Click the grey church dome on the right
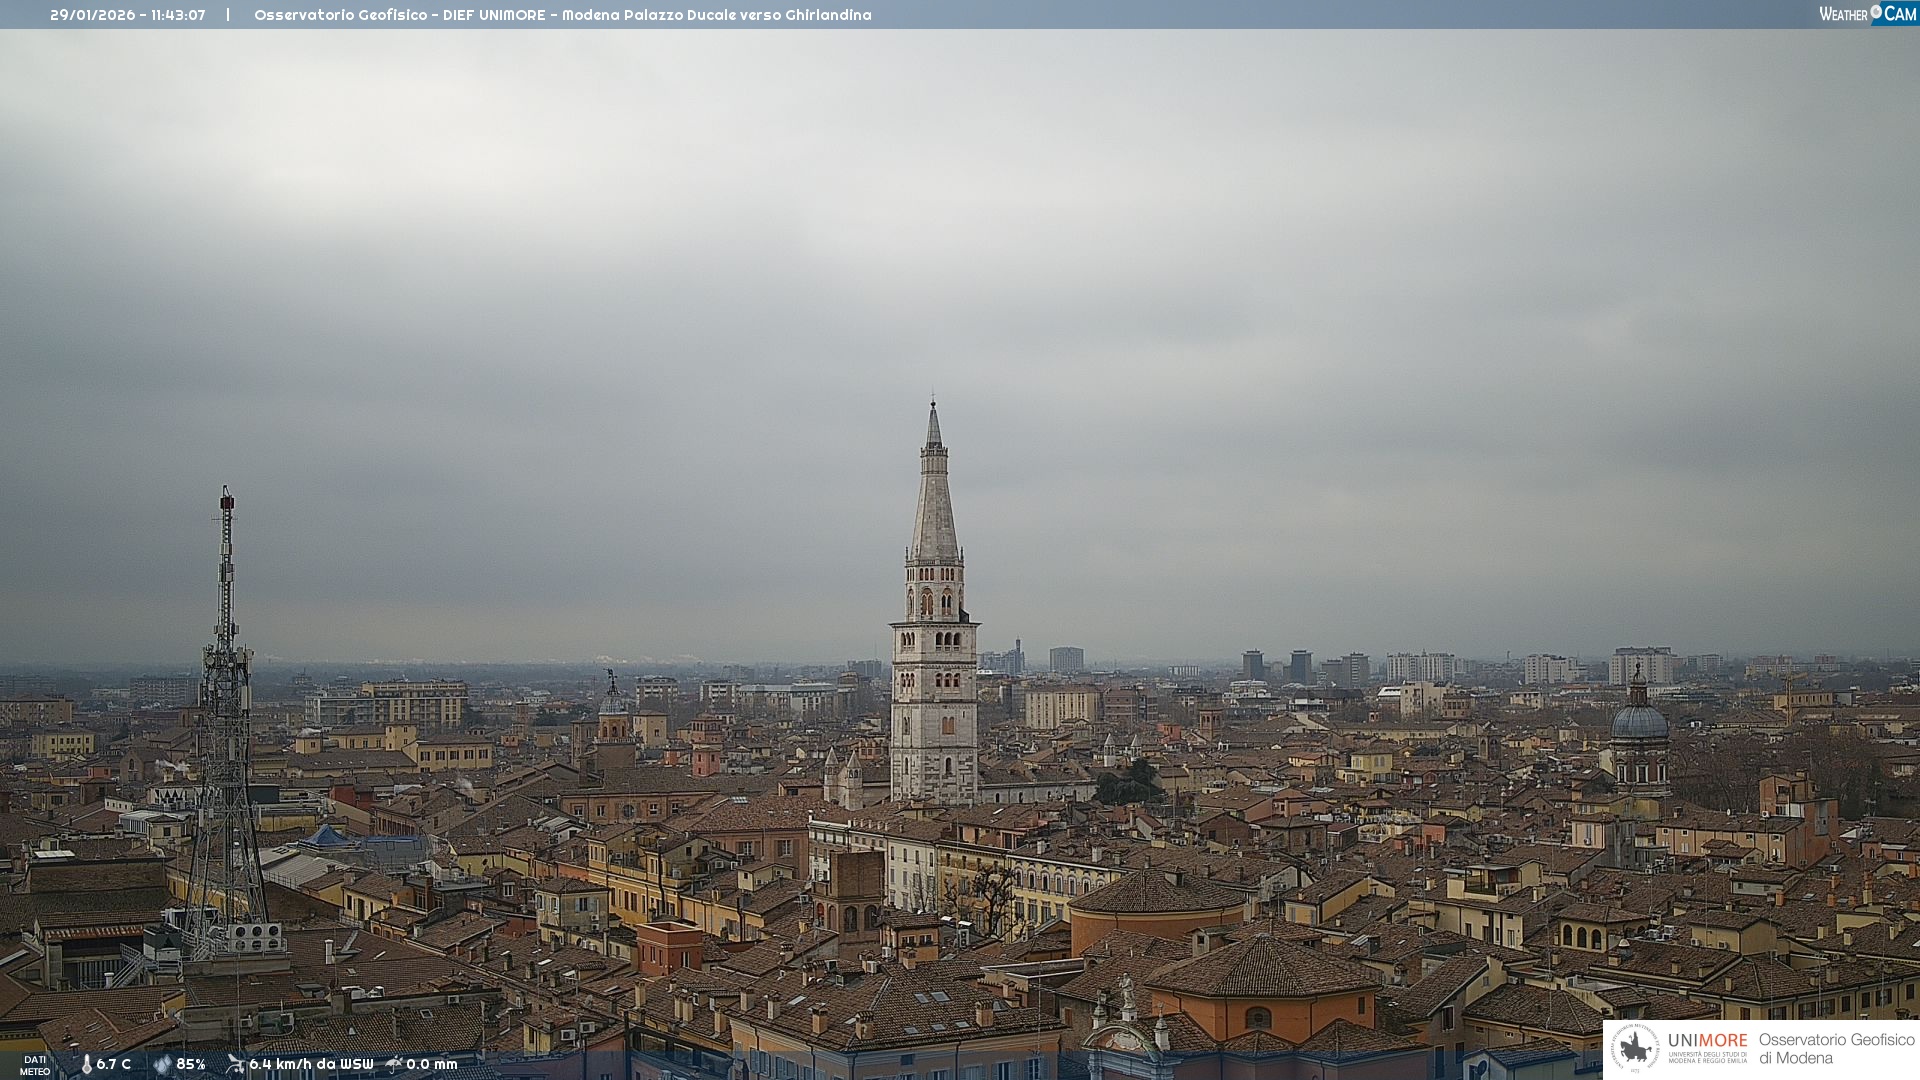Image resolution: width=1920 pixels, height=1080 pixels. [1639, 720]
